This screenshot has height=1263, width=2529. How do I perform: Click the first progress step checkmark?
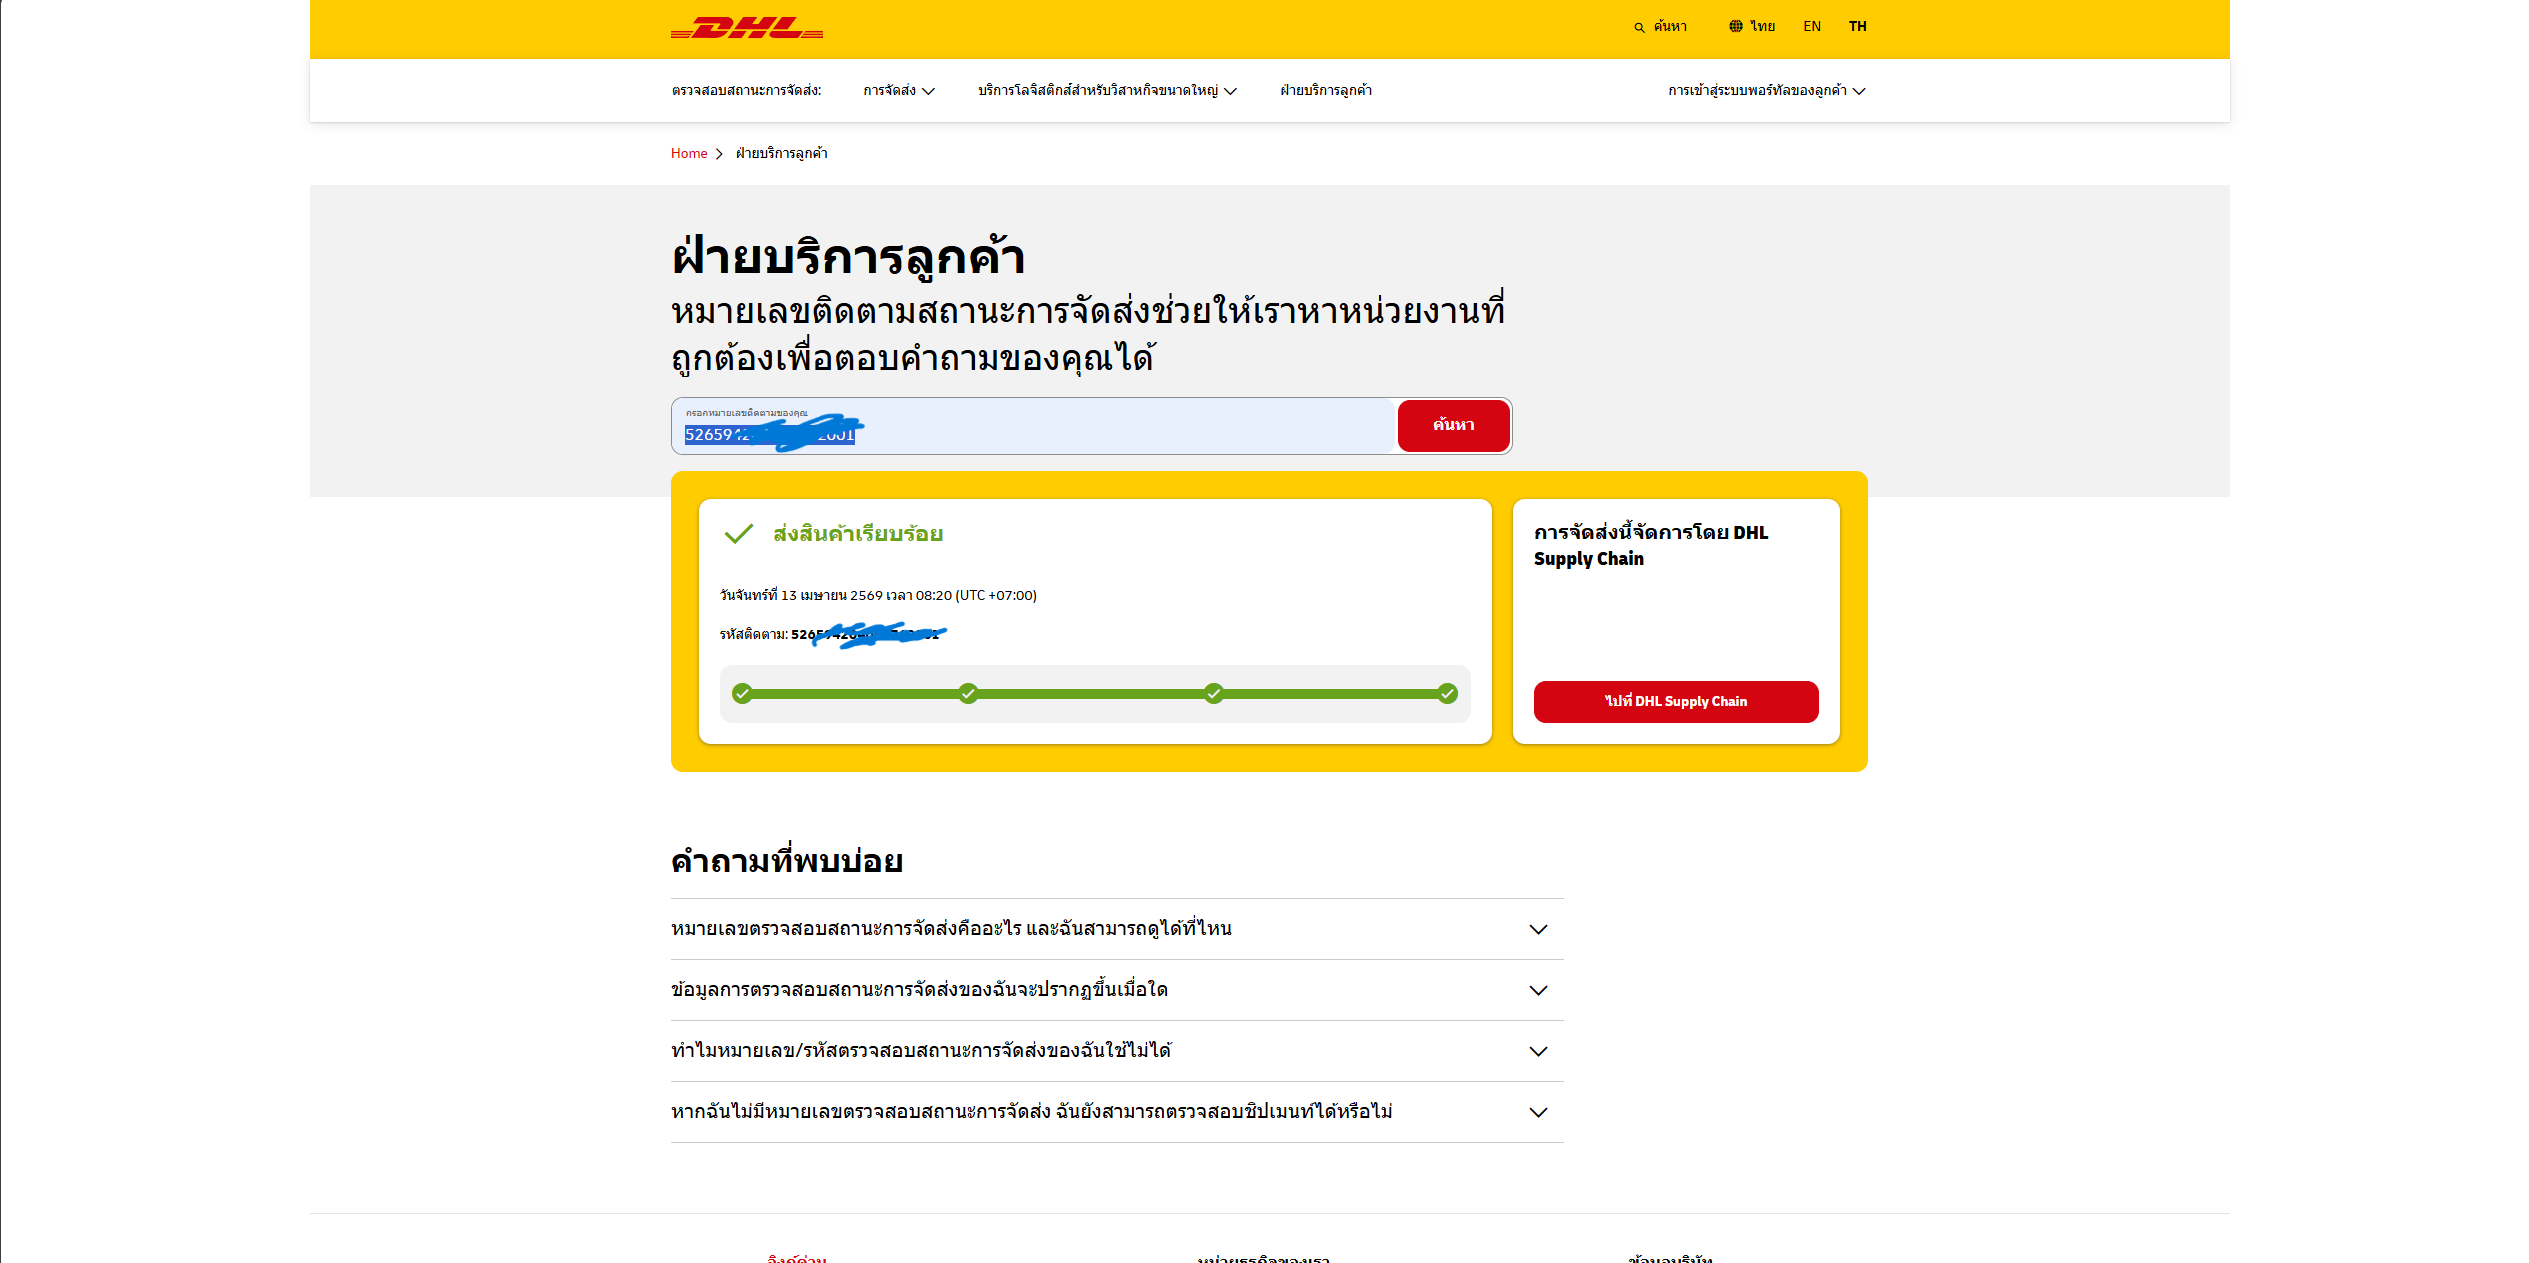[x=742, y=694]
